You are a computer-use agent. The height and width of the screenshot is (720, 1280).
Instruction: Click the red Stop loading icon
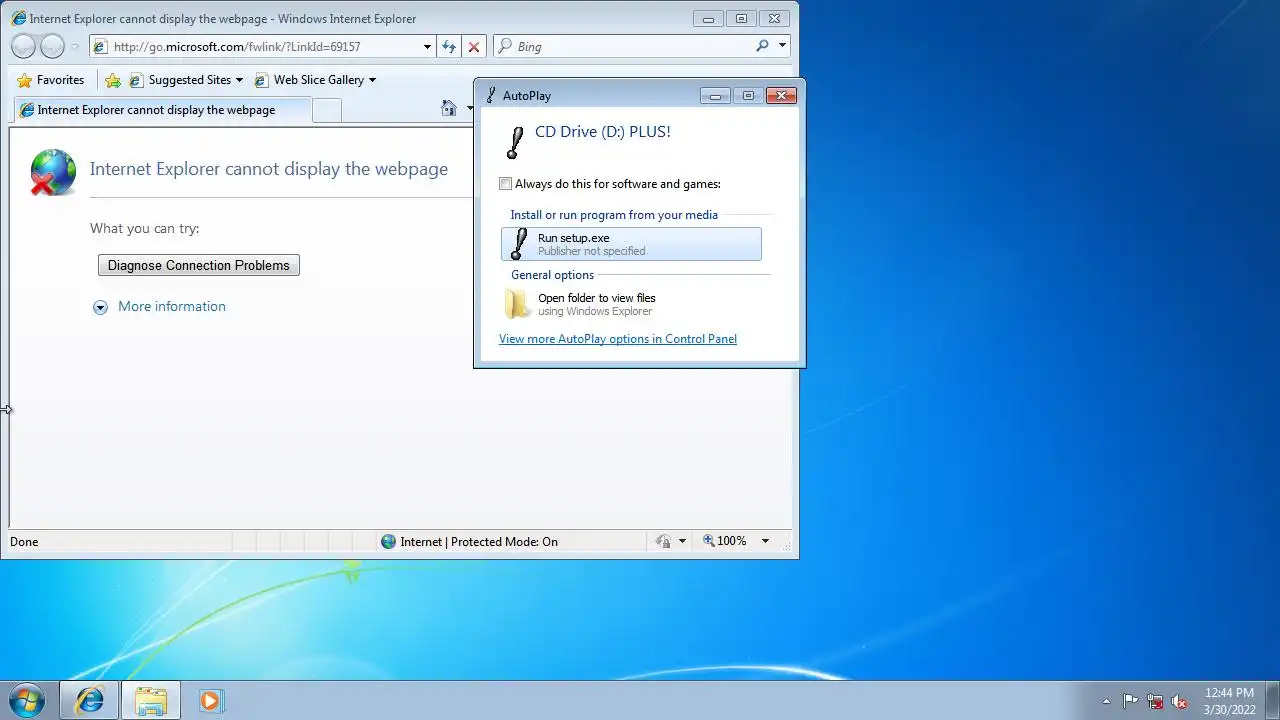click(x=474, y=46)
